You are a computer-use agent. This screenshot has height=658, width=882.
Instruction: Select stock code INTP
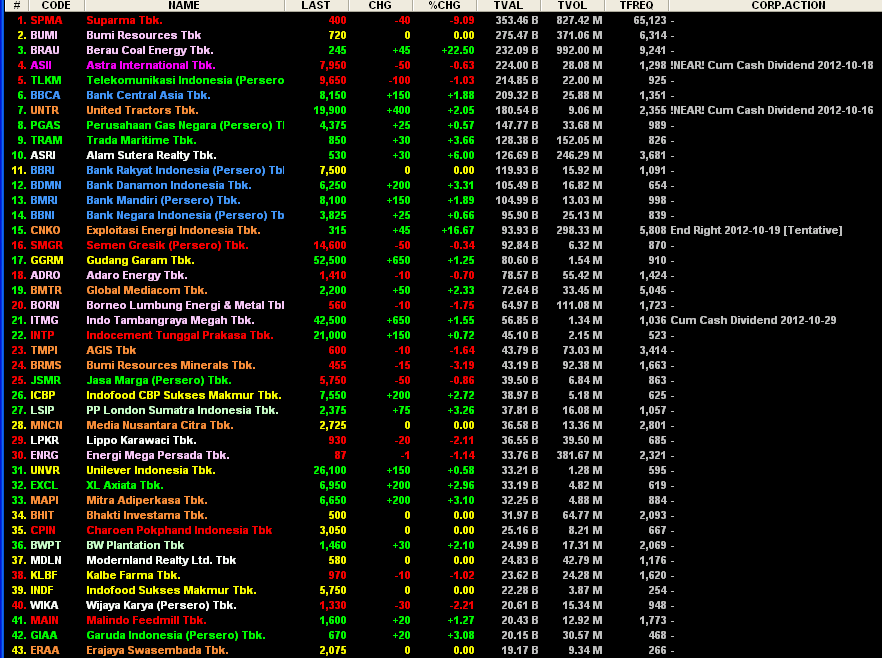(x=42, y=335)
